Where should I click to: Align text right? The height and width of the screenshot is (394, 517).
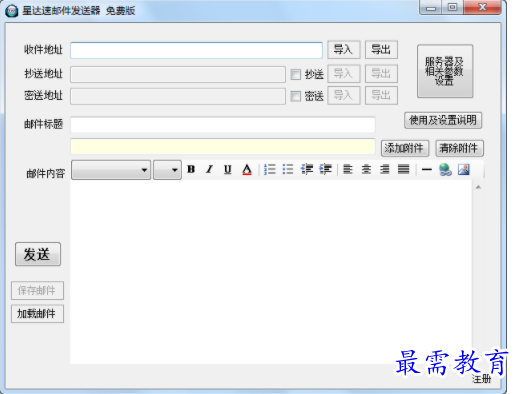point(385,169)
